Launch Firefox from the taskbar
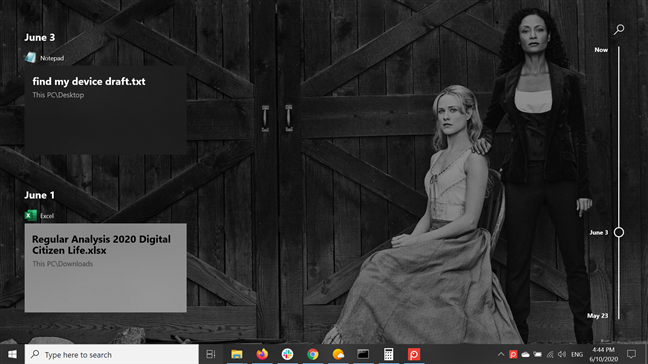 [x=262, y=354]
